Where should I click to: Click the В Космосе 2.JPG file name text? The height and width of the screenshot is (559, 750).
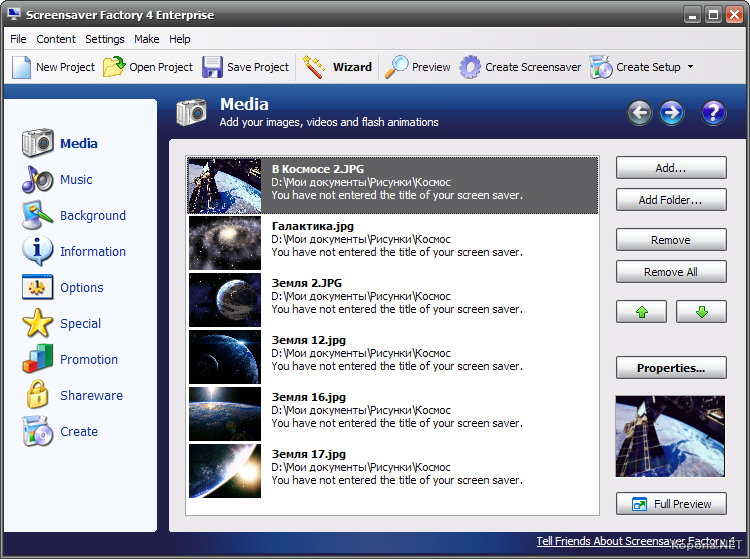point(318,169)
